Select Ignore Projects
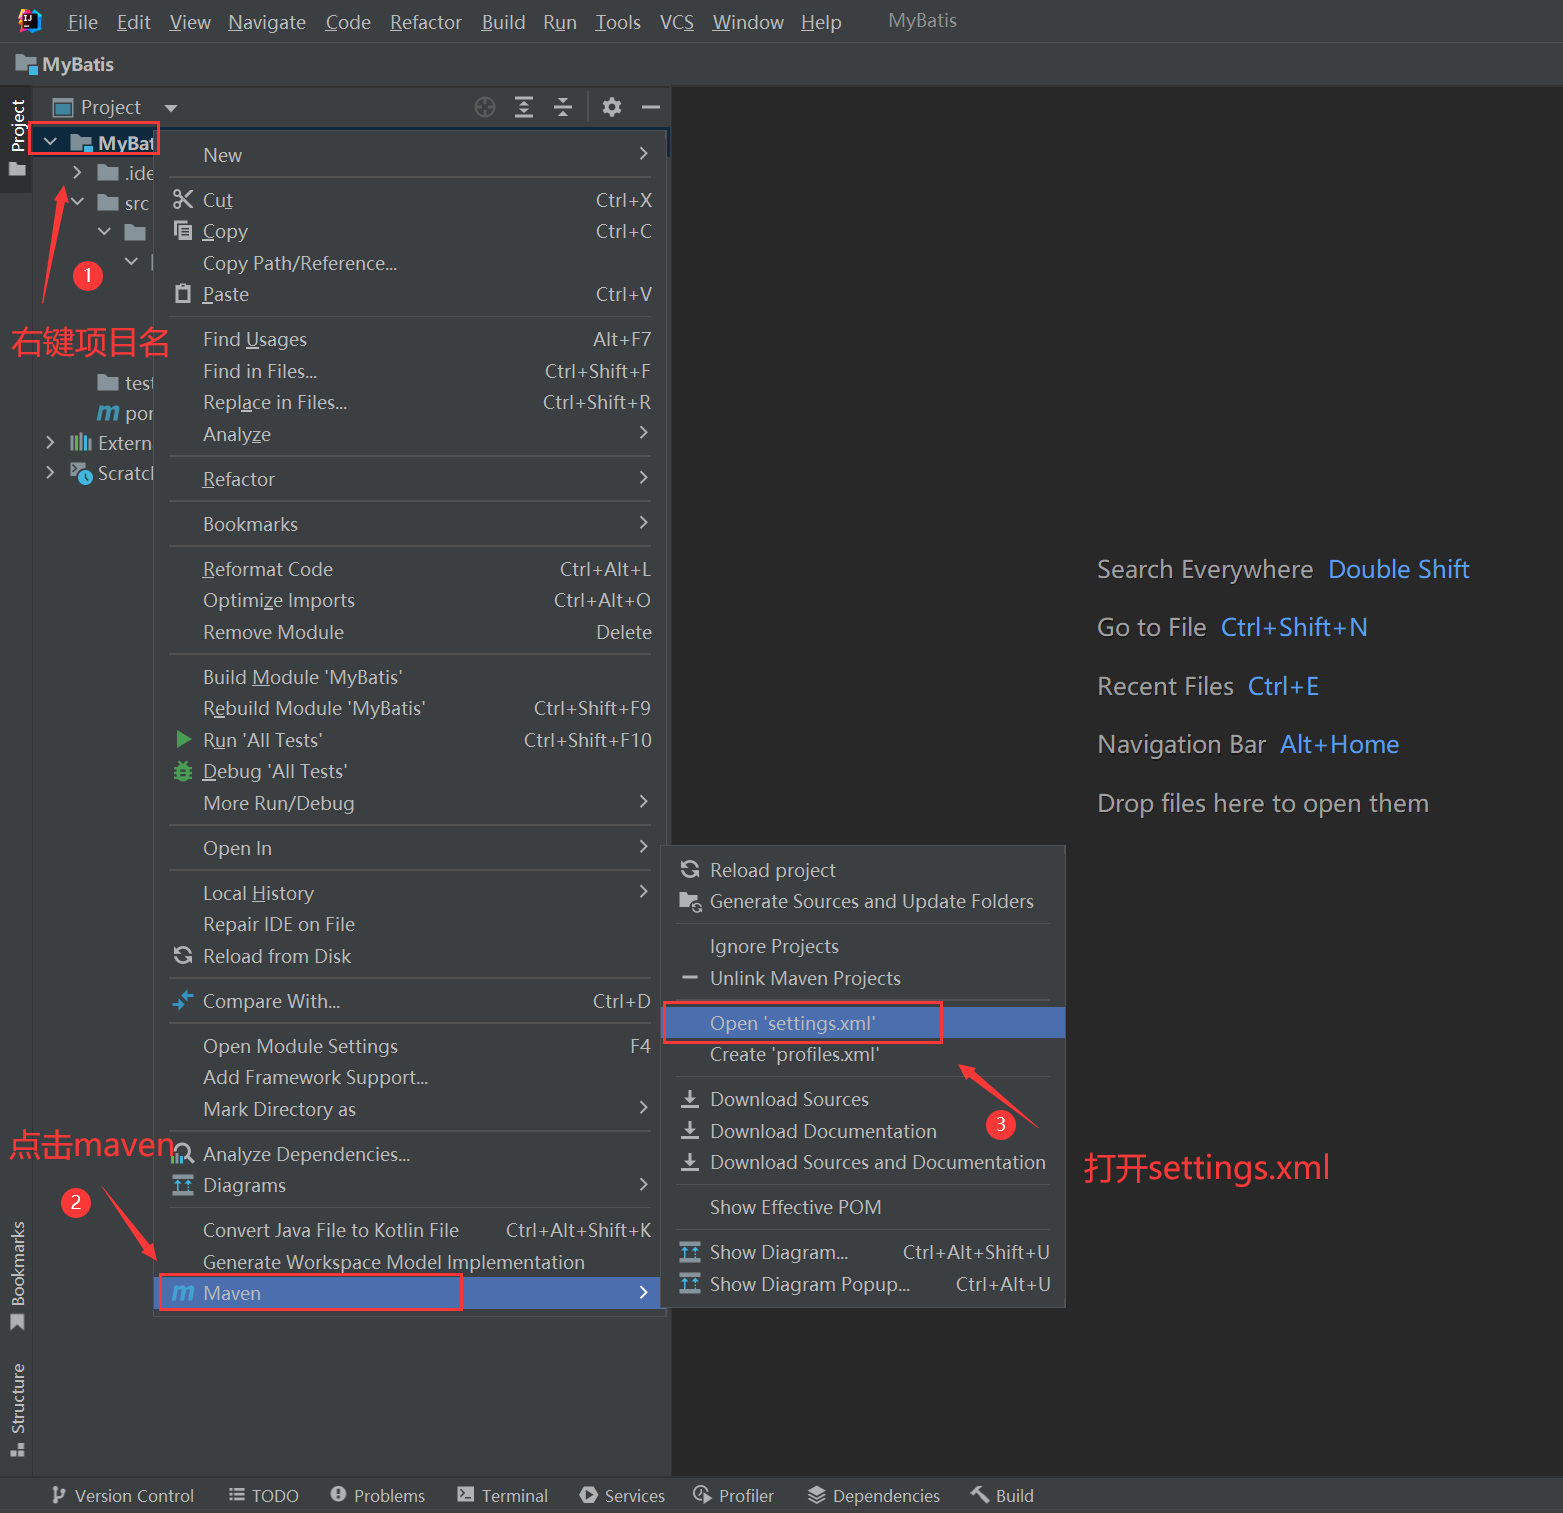This screenshot has height=1513, width=1563. coord(865,946)
